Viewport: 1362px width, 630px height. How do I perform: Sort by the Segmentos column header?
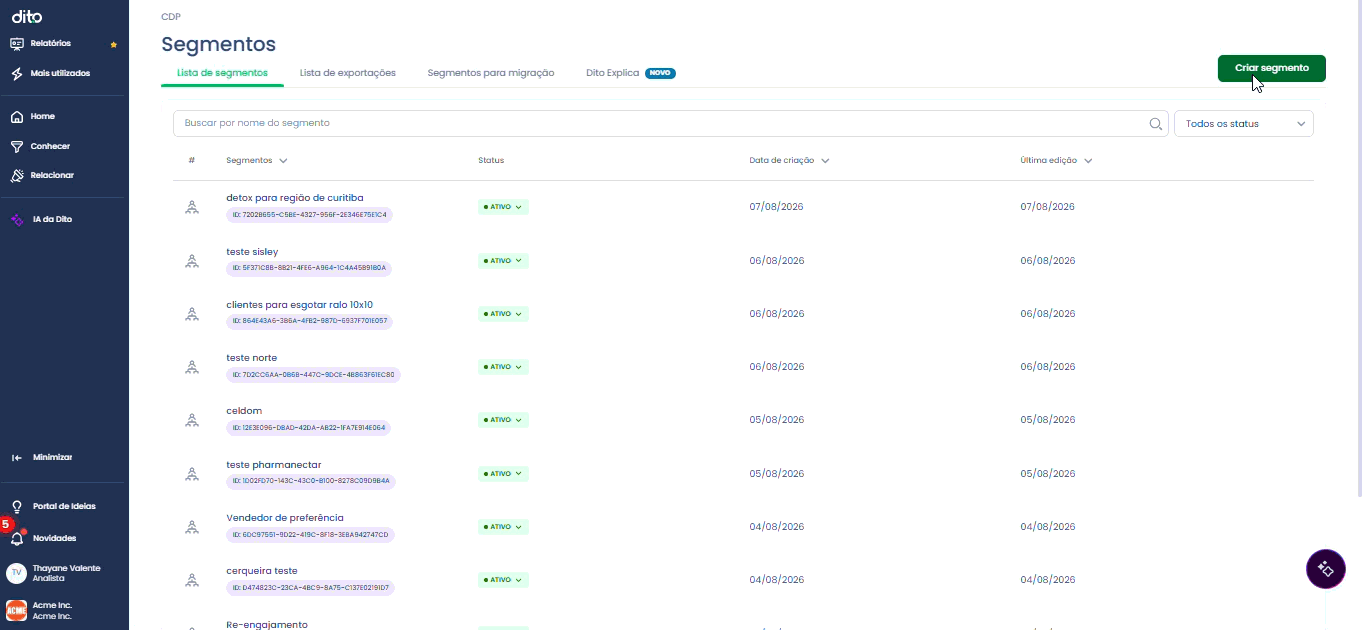(x=257, y=160)
